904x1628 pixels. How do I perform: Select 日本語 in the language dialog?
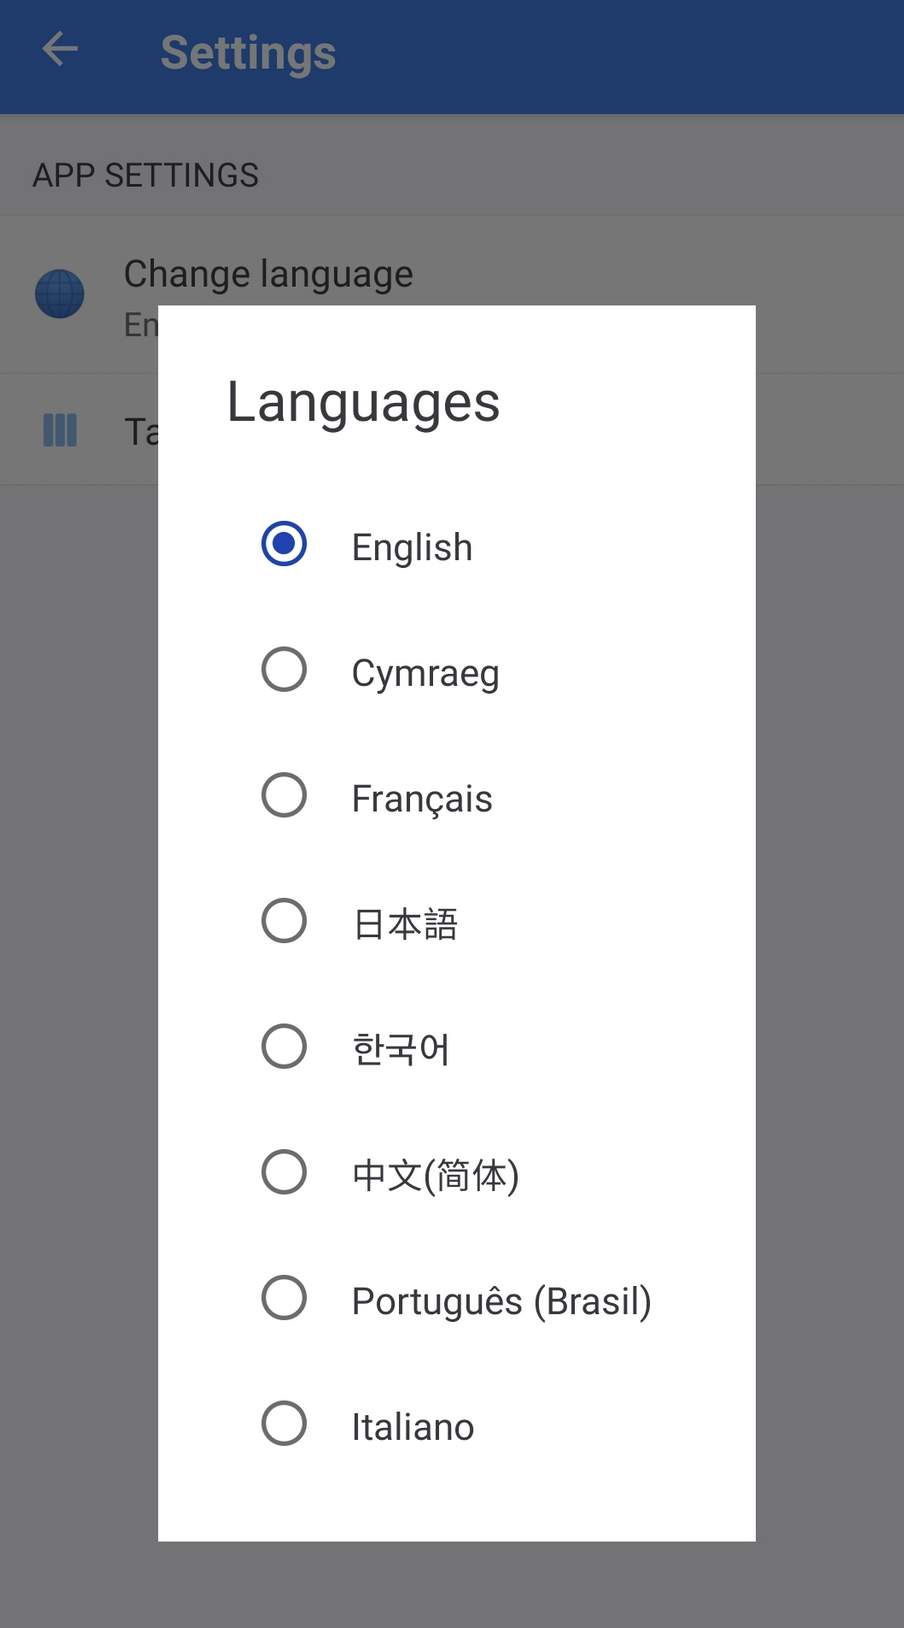coord(403,922)
